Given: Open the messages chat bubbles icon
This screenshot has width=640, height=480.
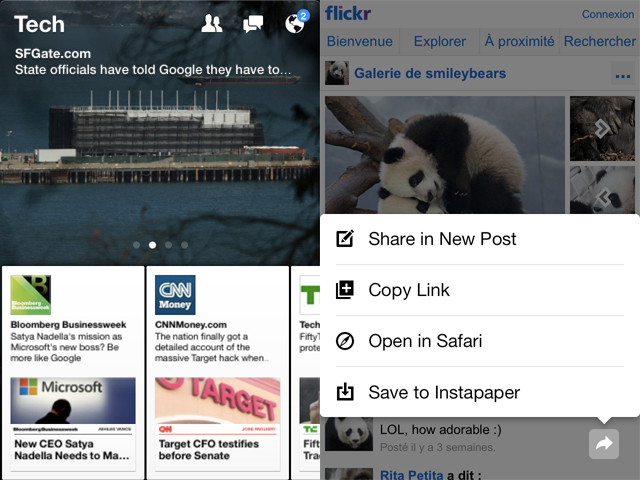Looking at the screenshot, I should click(253, 24).
